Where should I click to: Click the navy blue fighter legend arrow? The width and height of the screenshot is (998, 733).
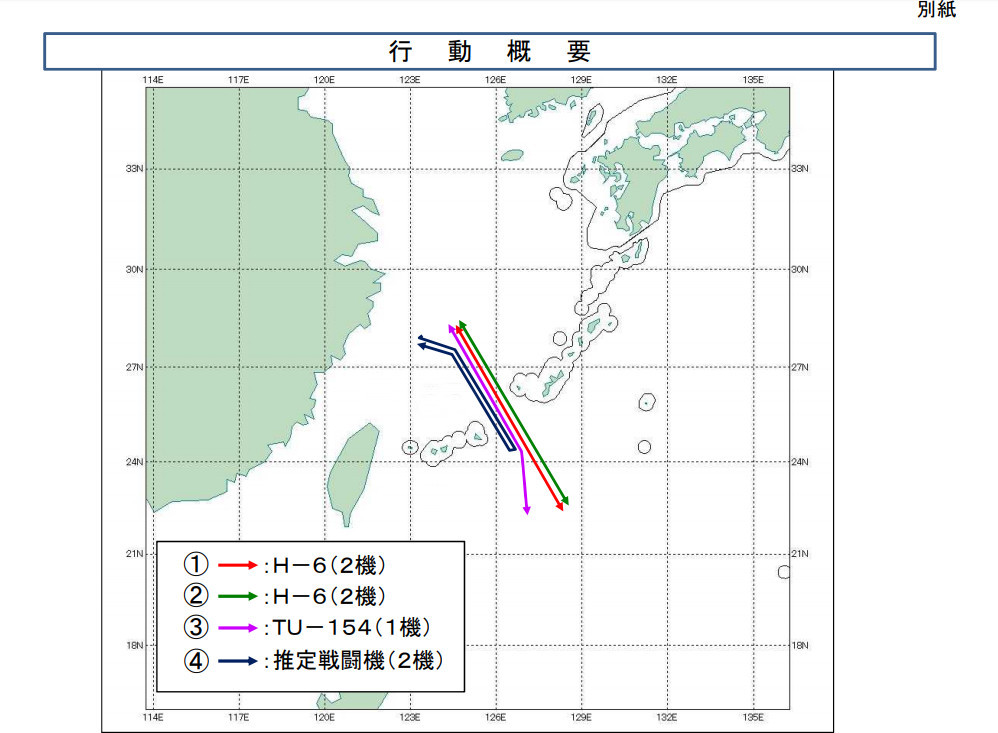237,661
